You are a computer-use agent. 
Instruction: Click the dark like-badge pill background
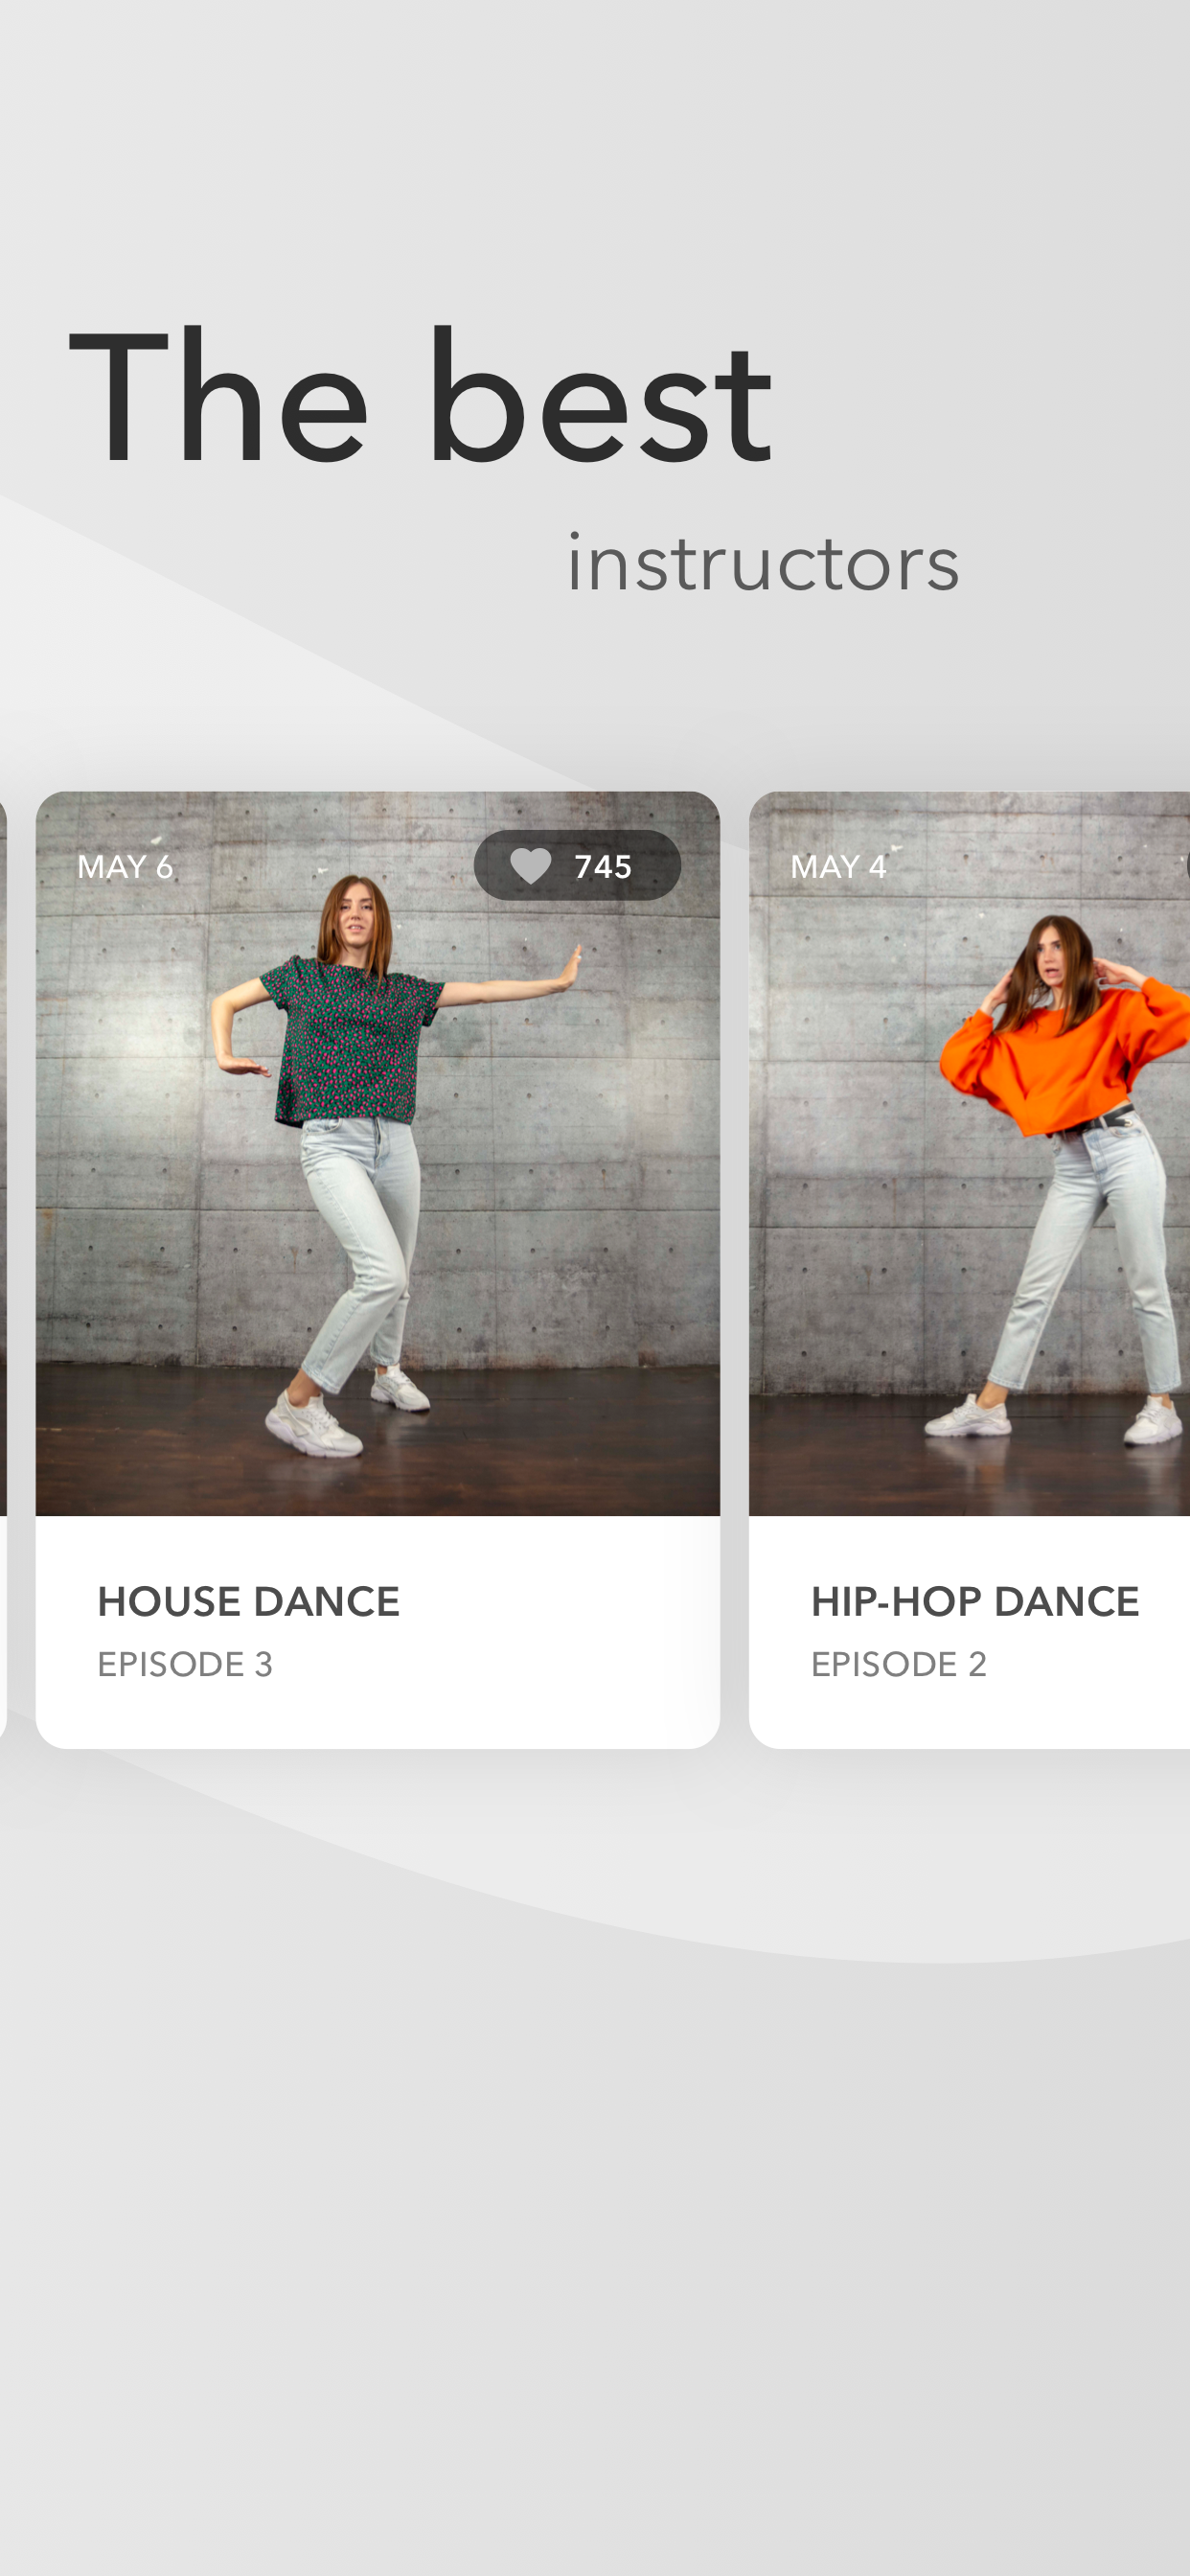(577, 865)
